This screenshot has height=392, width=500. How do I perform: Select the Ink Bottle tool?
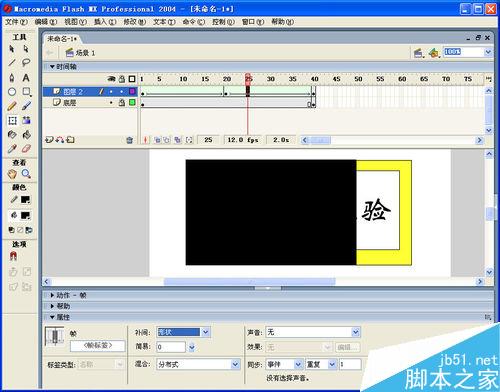click(x=12, y=135)
